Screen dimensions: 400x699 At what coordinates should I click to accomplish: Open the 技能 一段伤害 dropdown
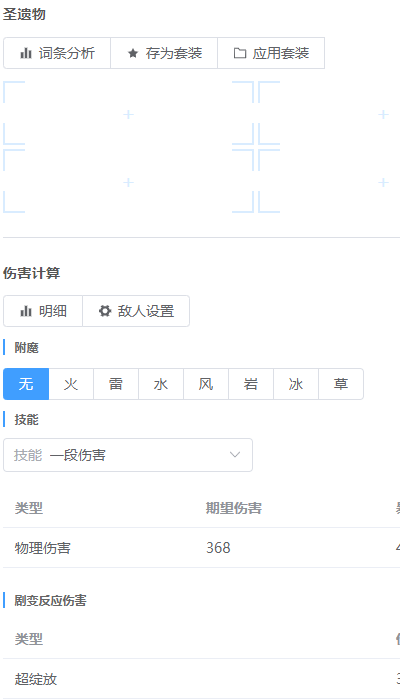(x=128, y=455)
